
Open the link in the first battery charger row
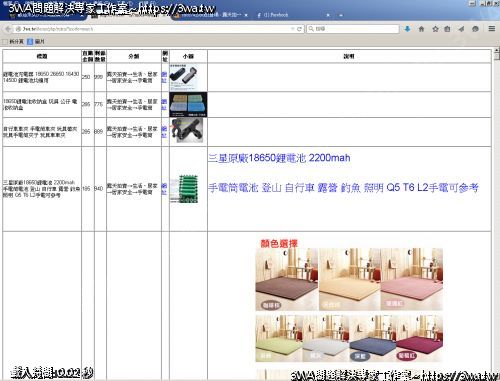(x=164, y=77)
